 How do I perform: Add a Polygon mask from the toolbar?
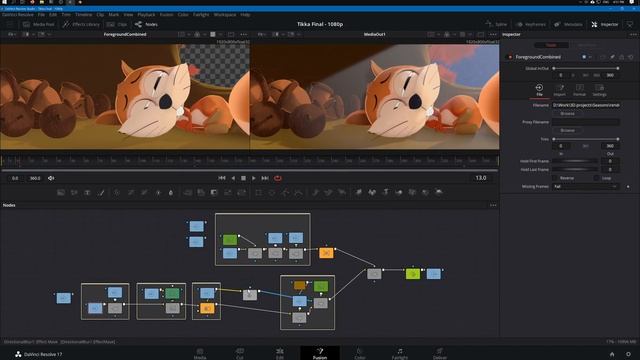click(285, 192)
